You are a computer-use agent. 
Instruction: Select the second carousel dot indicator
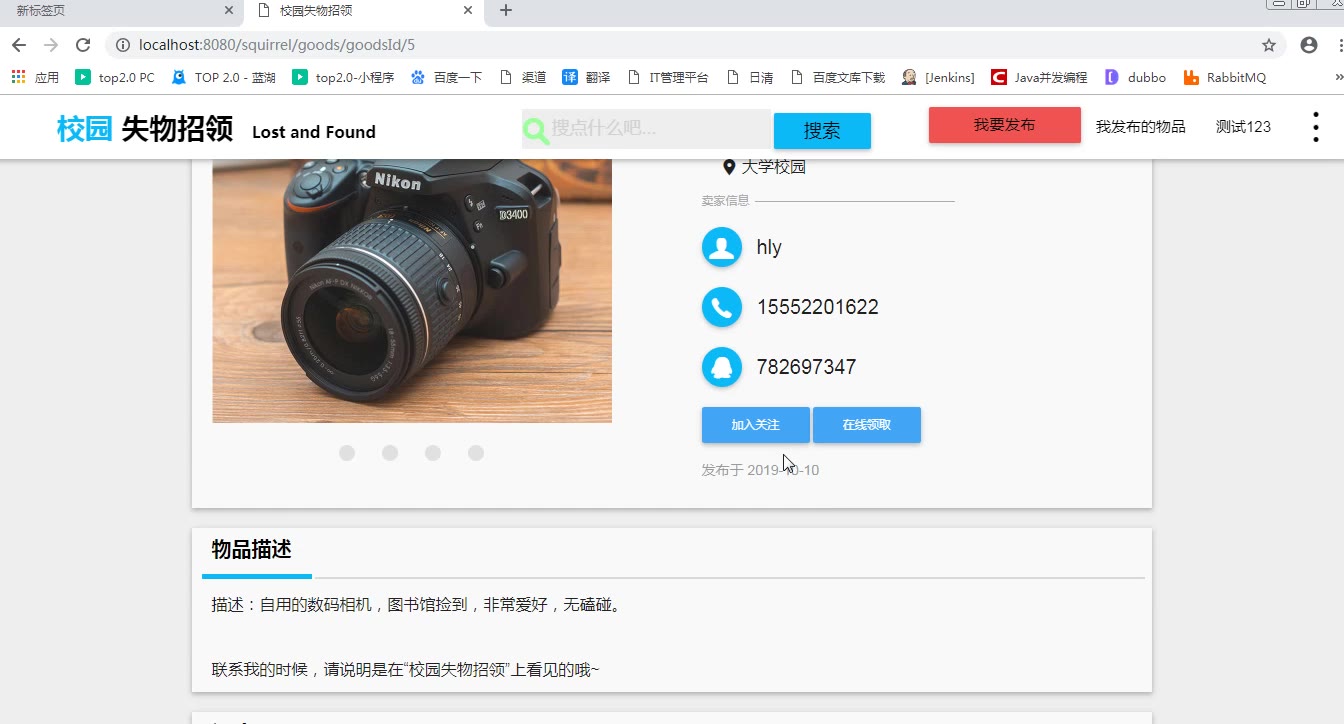pos(390,453)
